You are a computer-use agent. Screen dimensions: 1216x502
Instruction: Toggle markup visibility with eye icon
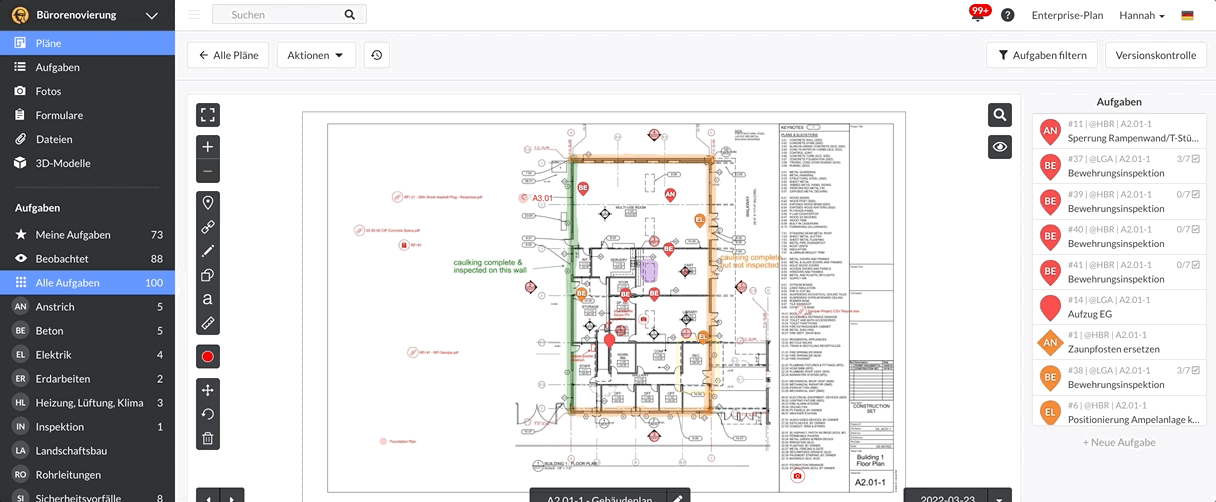[999, 147]
